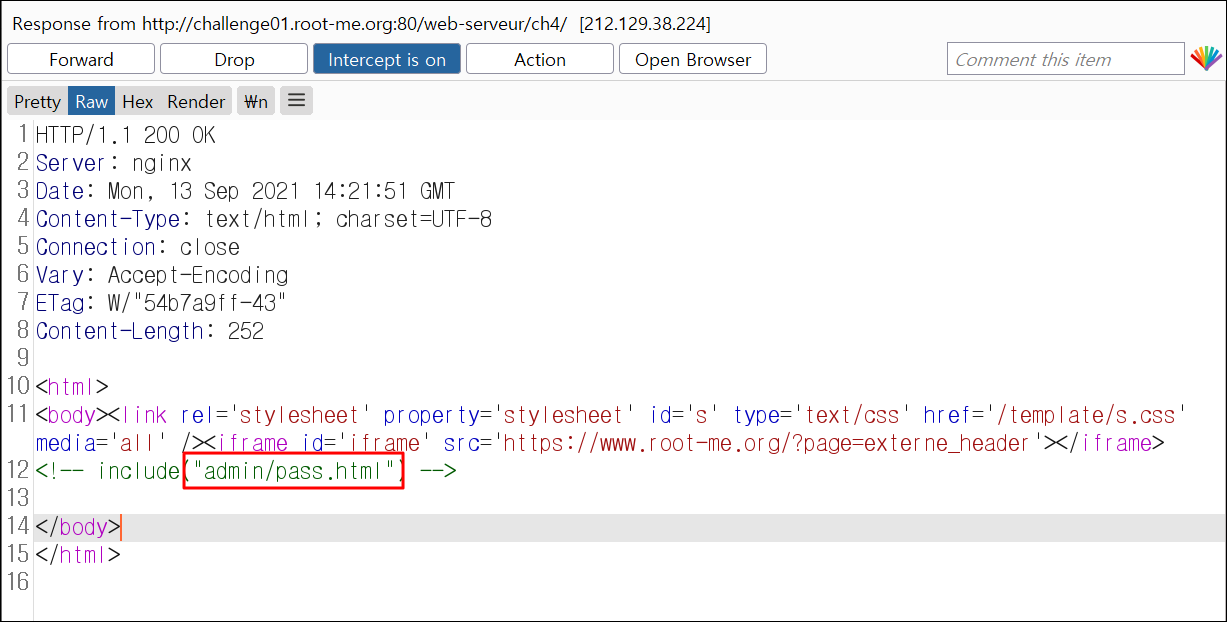1227x622 pixels.
Task: Click the Open Browser button
Action: (693, 59)
